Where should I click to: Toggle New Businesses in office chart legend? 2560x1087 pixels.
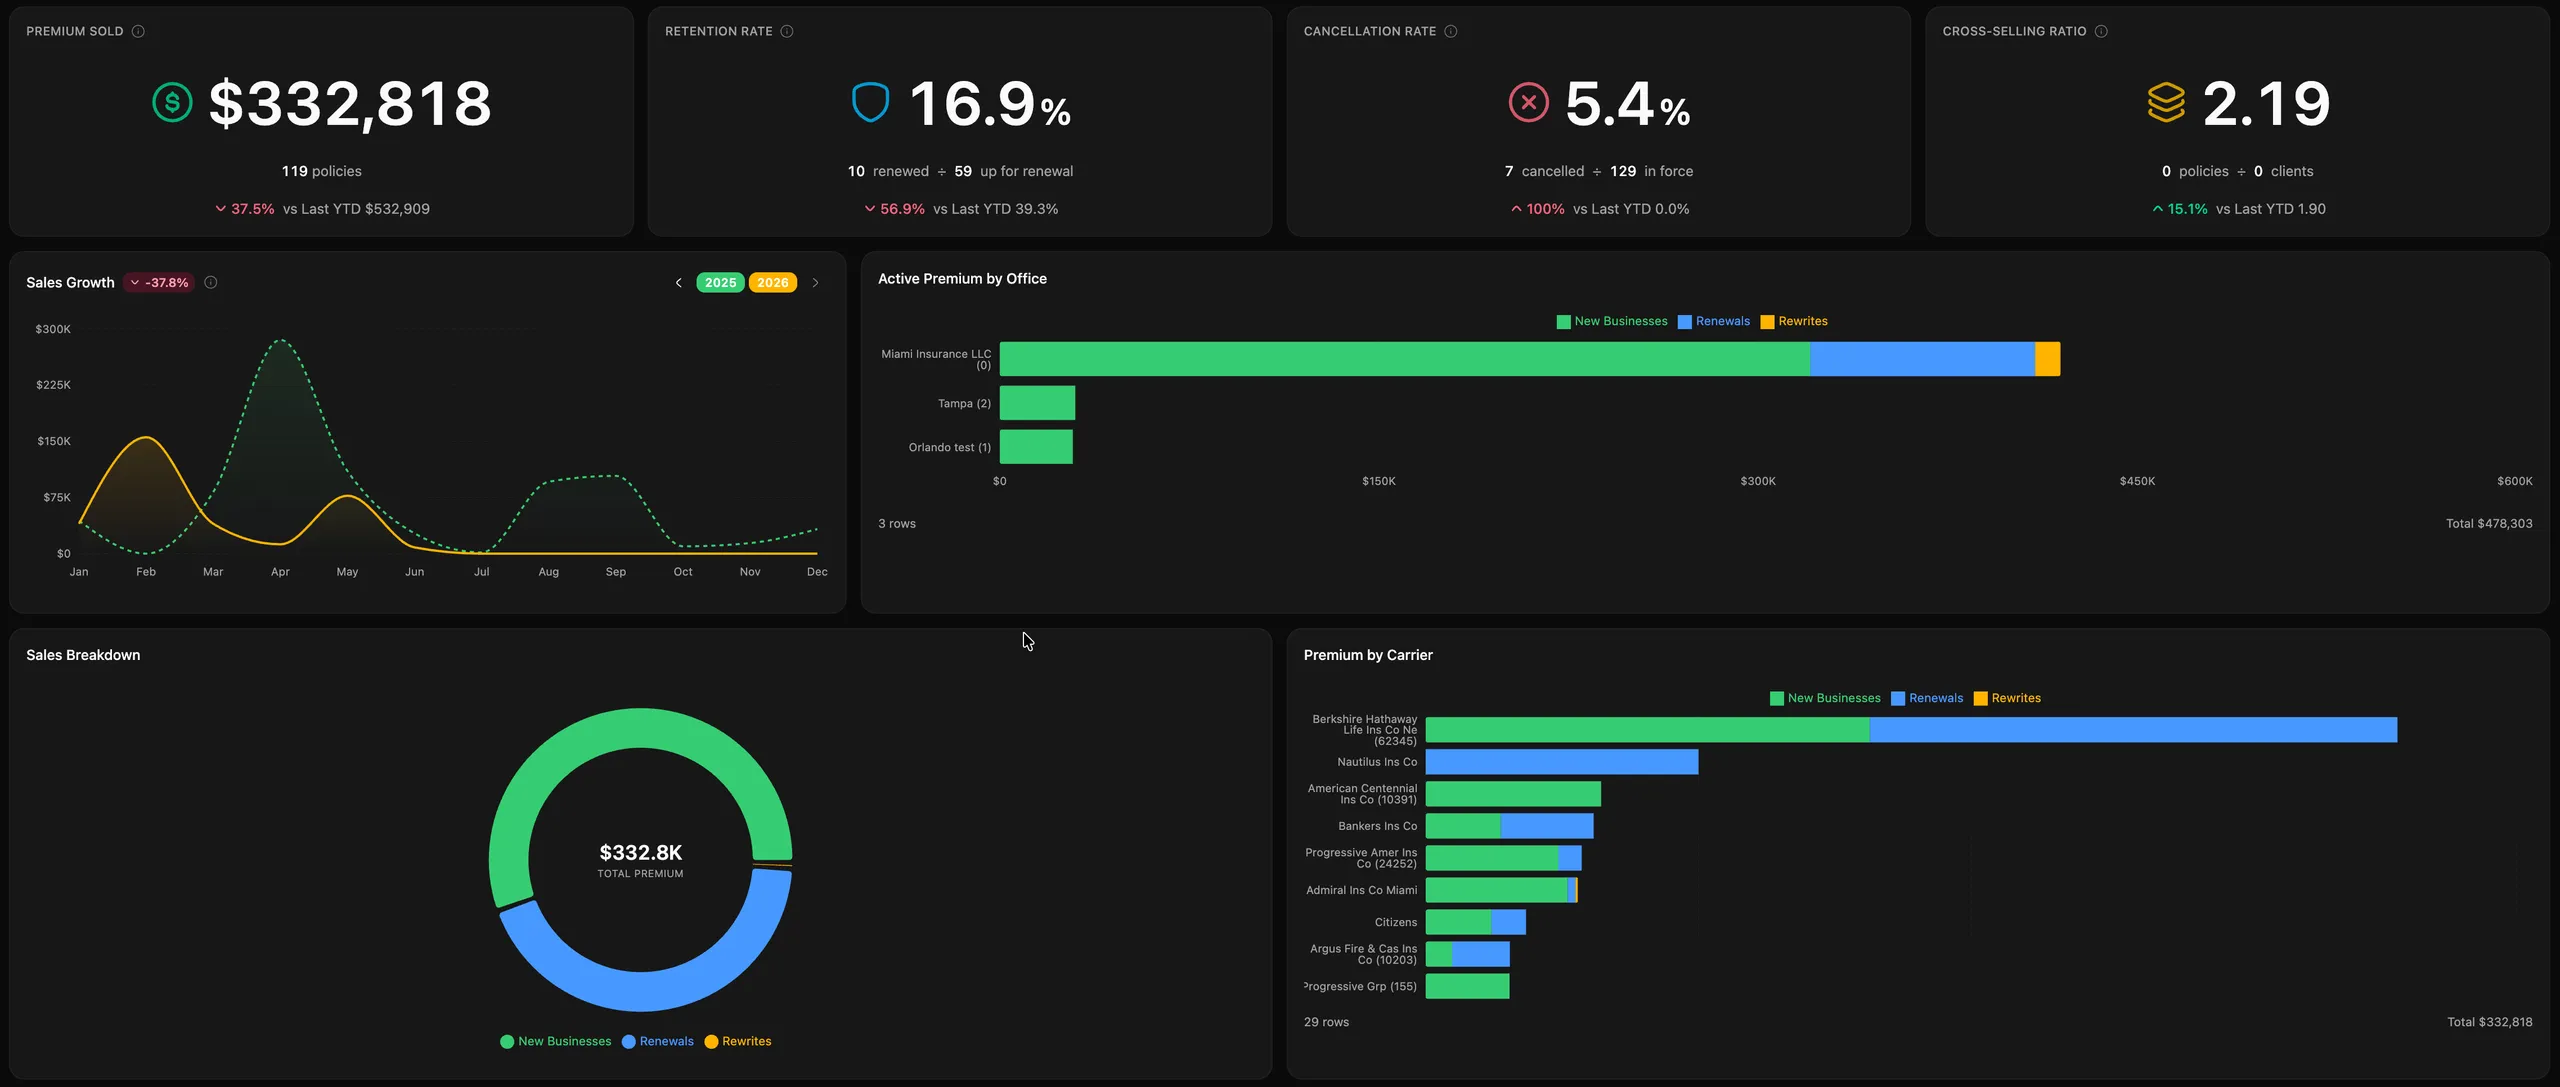pos(1612,321)
